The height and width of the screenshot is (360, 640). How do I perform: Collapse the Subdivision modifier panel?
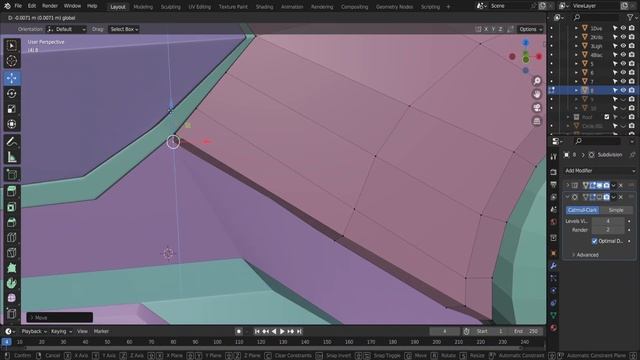[567, 197]
